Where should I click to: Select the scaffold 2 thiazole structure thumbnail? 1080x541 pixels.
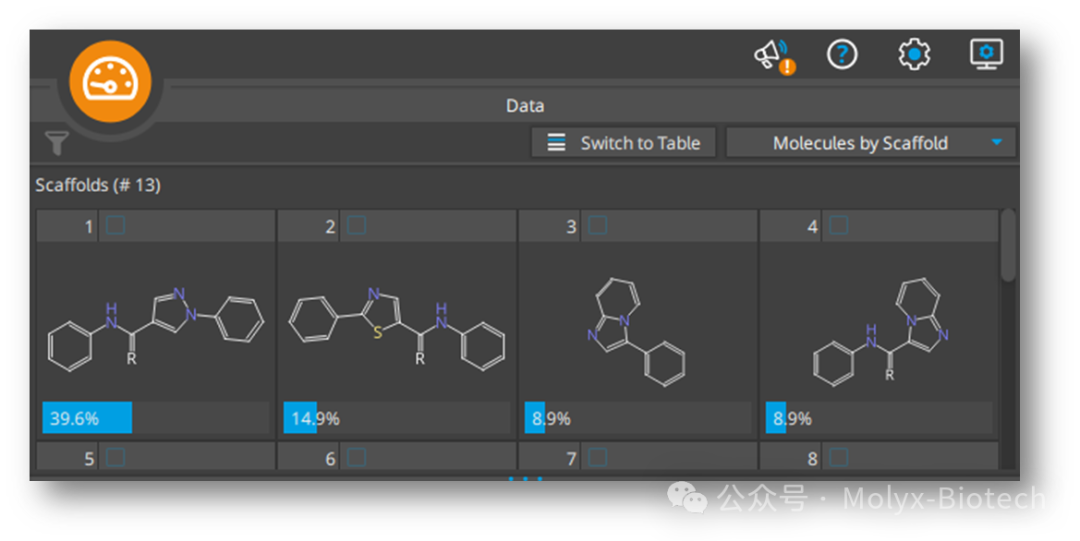pos(397,328)
